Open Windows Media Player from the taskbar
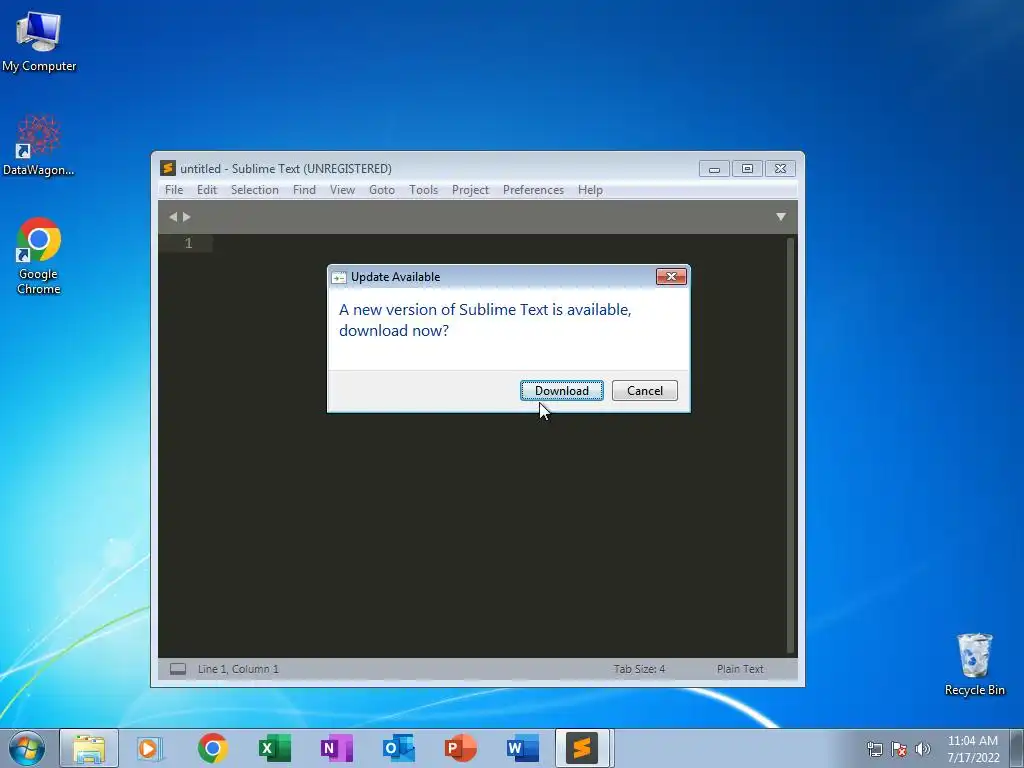 150,748
